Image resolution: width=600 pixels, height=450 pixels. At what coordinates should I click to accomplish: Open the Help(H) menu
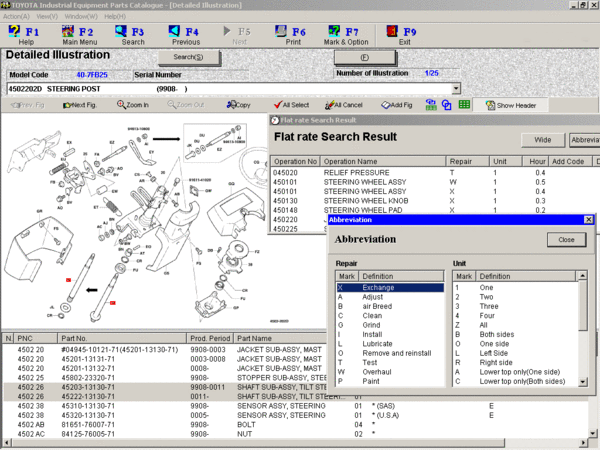[115, 16]
